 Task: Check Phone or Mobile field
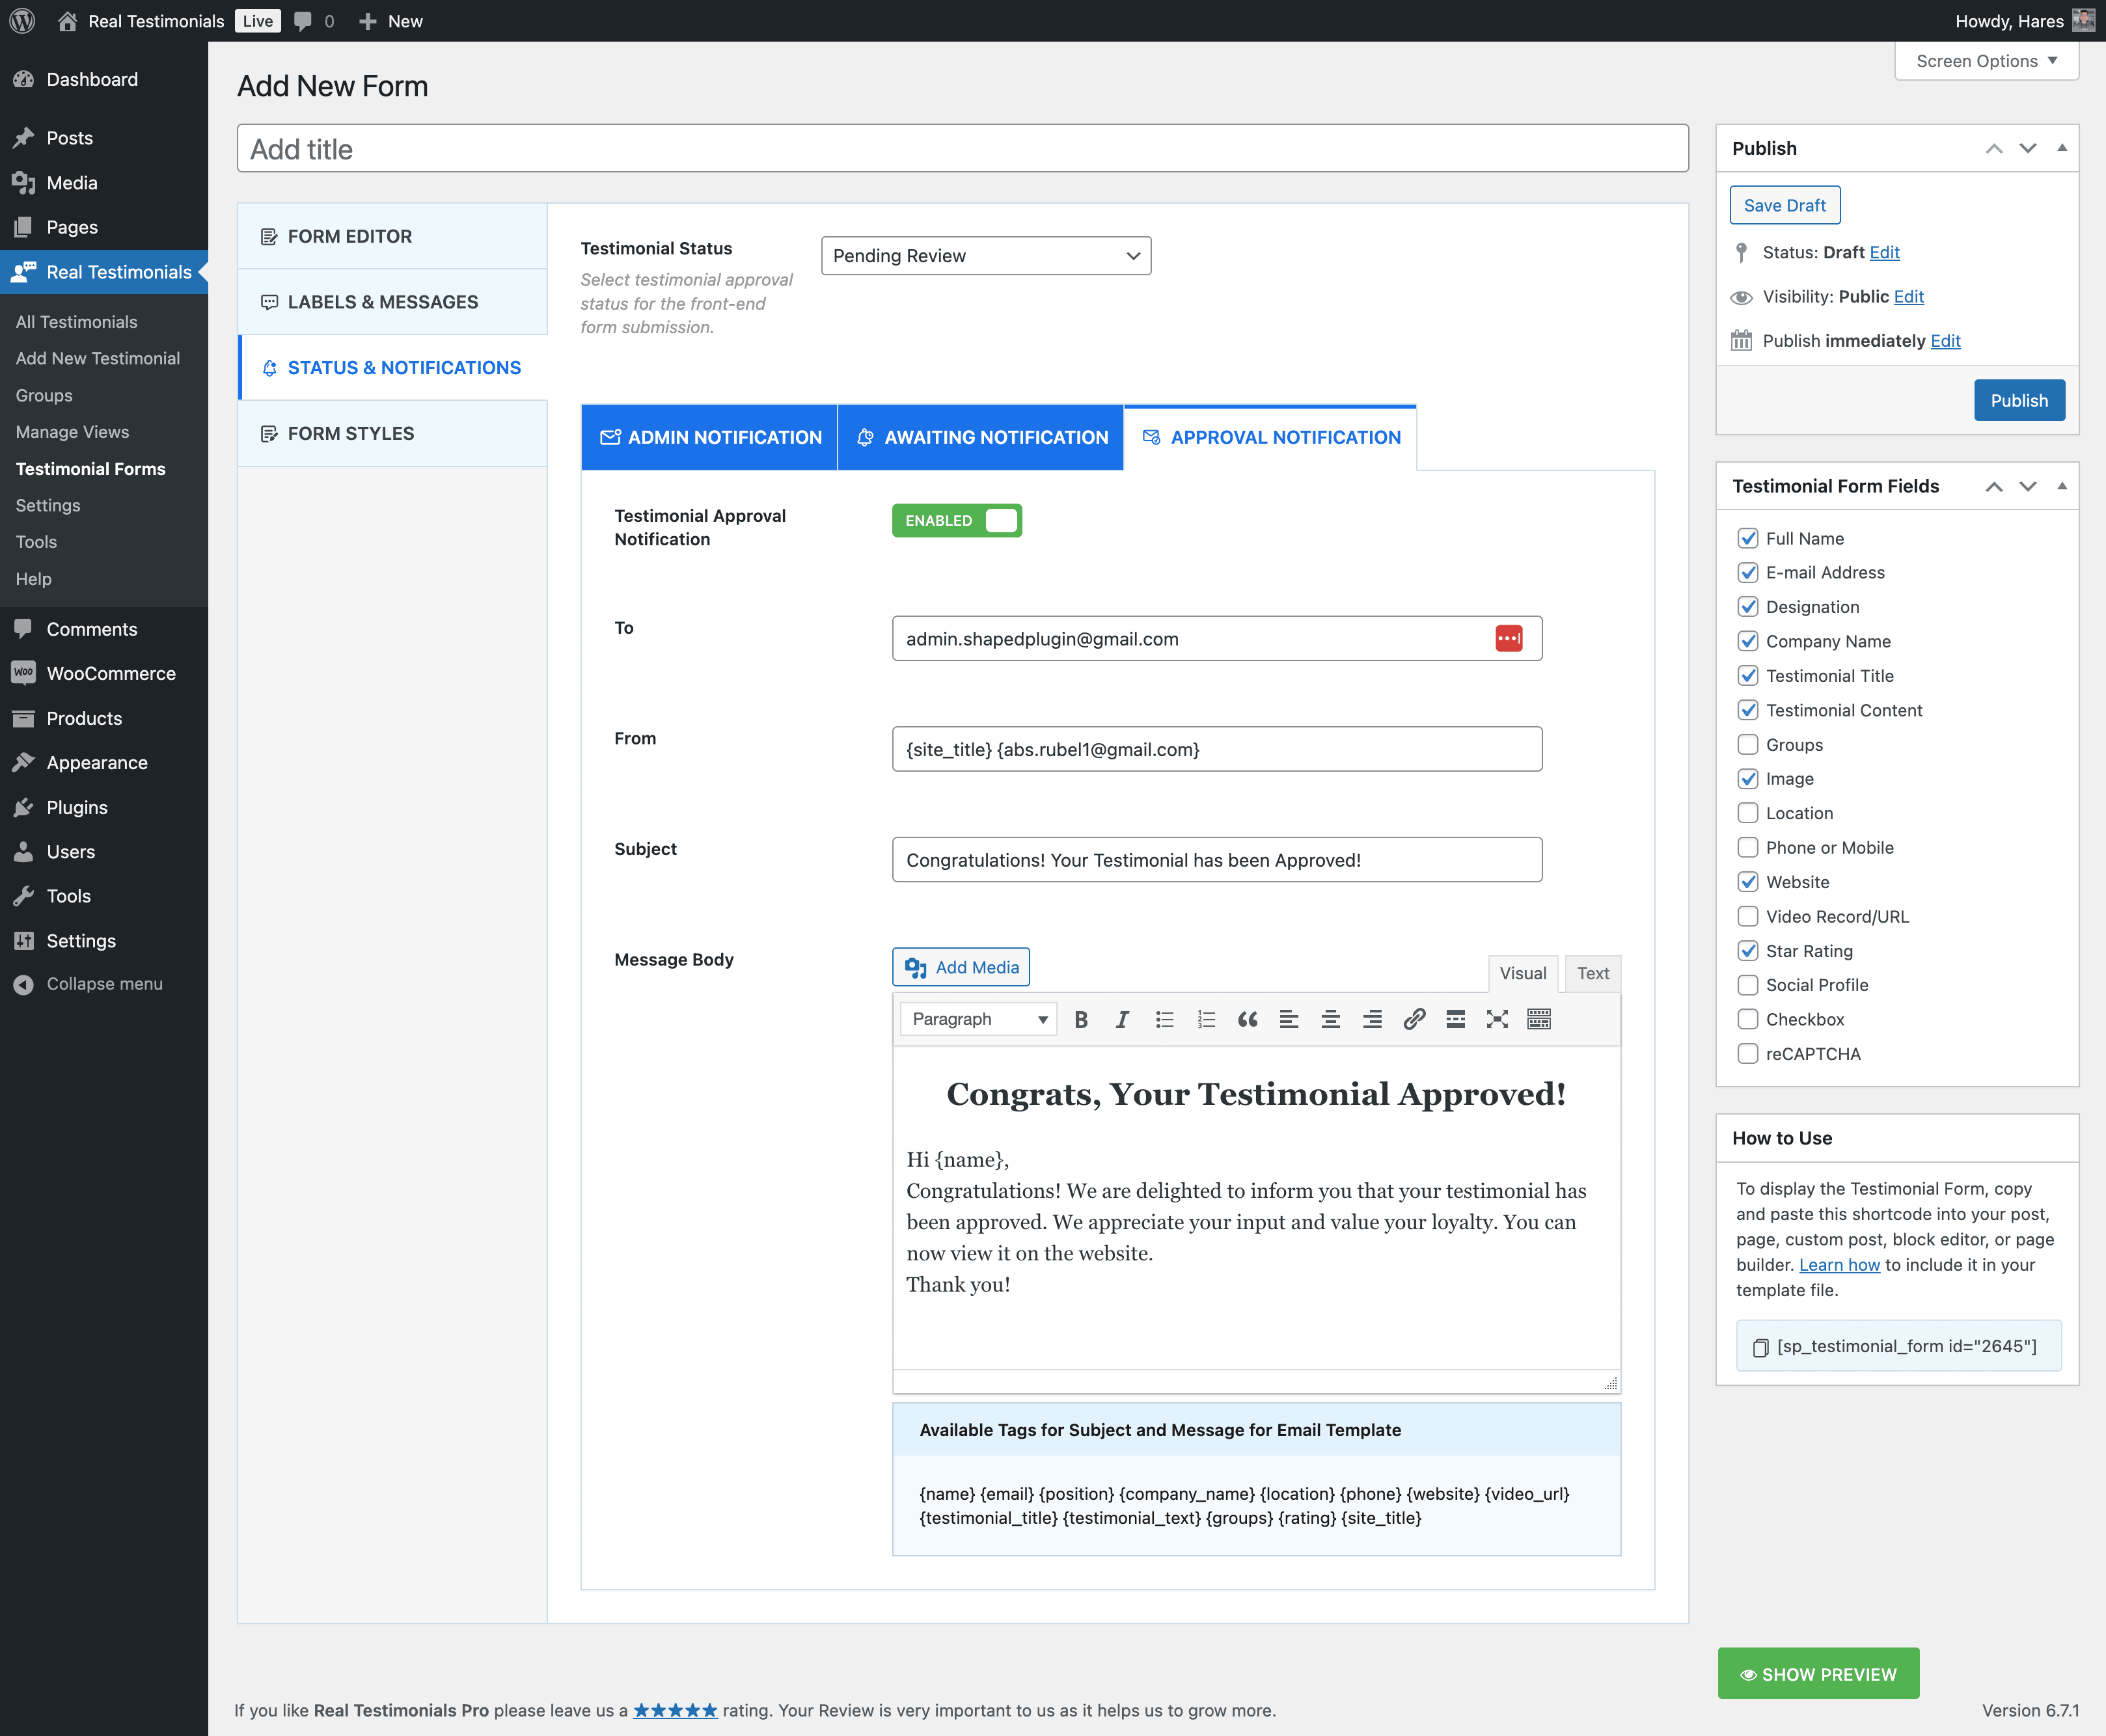pyautogui.click(x=1747, y=847)
